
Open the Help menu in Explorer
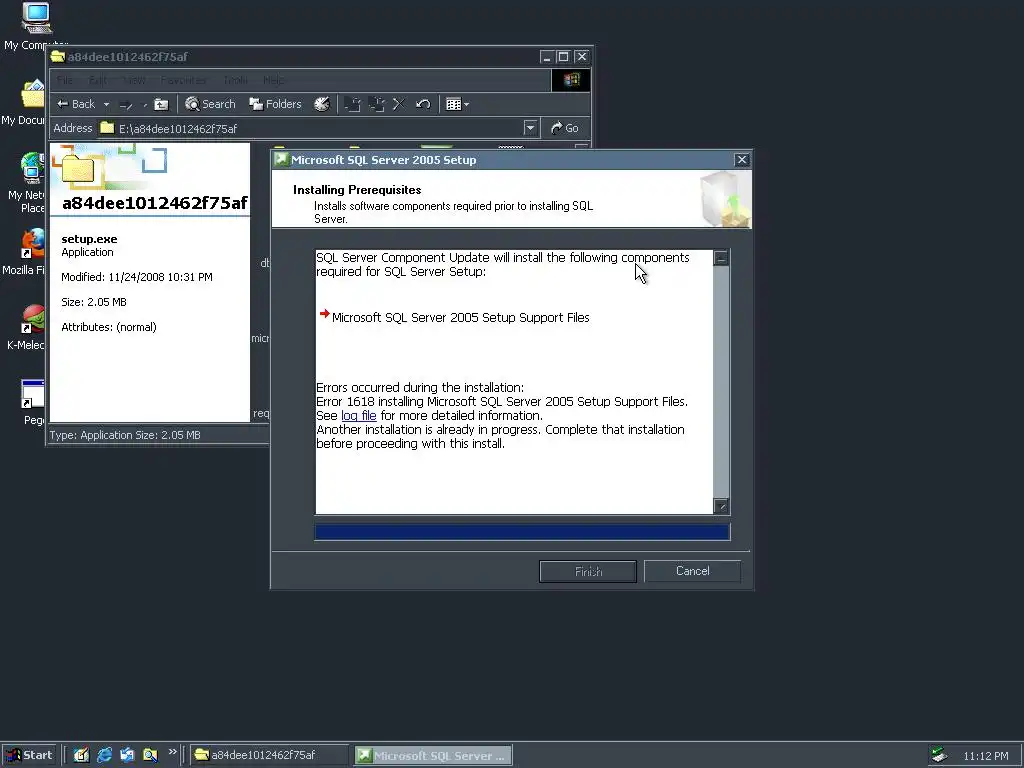pos(274,80)
